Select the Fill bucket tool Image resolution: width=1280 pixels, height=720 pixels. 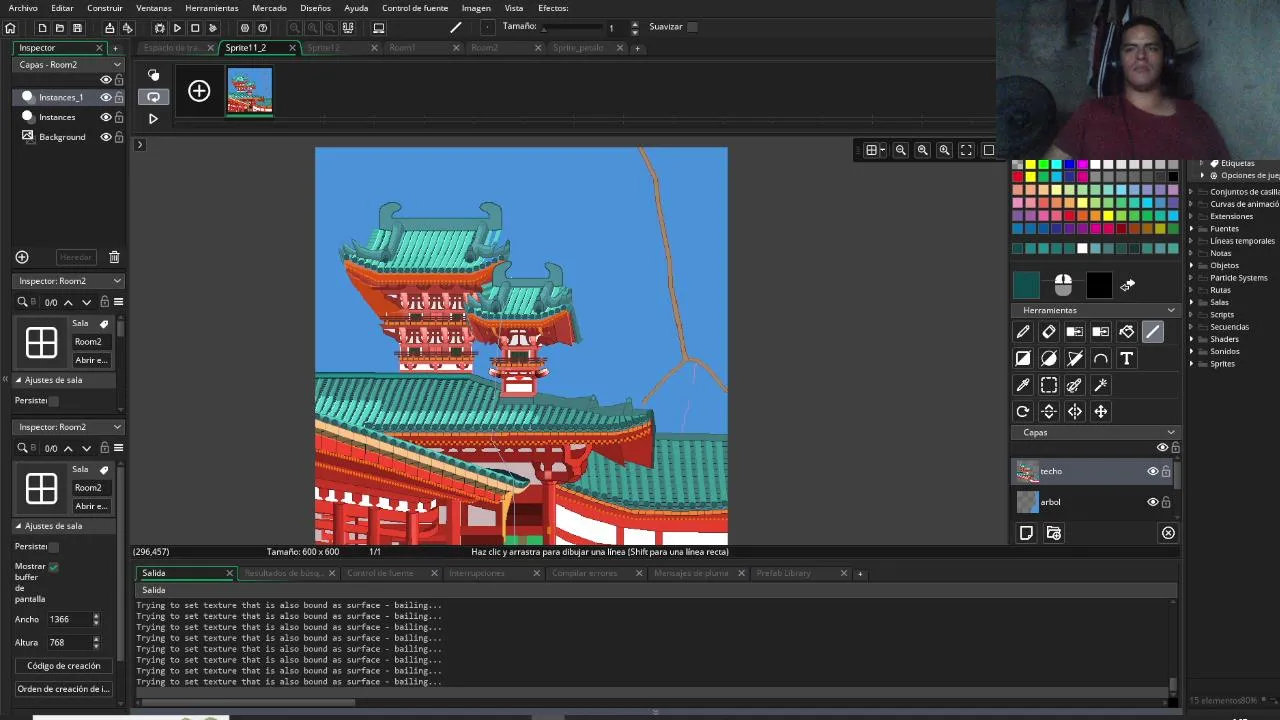[1127, 332]
